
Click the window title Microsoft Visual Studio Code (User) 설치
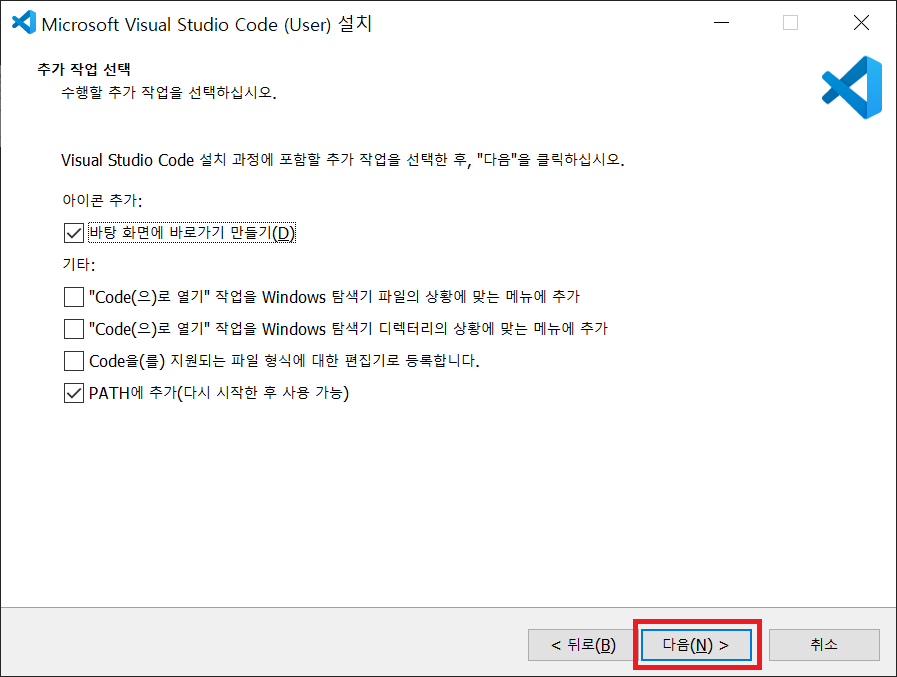[x=207, y=24]
